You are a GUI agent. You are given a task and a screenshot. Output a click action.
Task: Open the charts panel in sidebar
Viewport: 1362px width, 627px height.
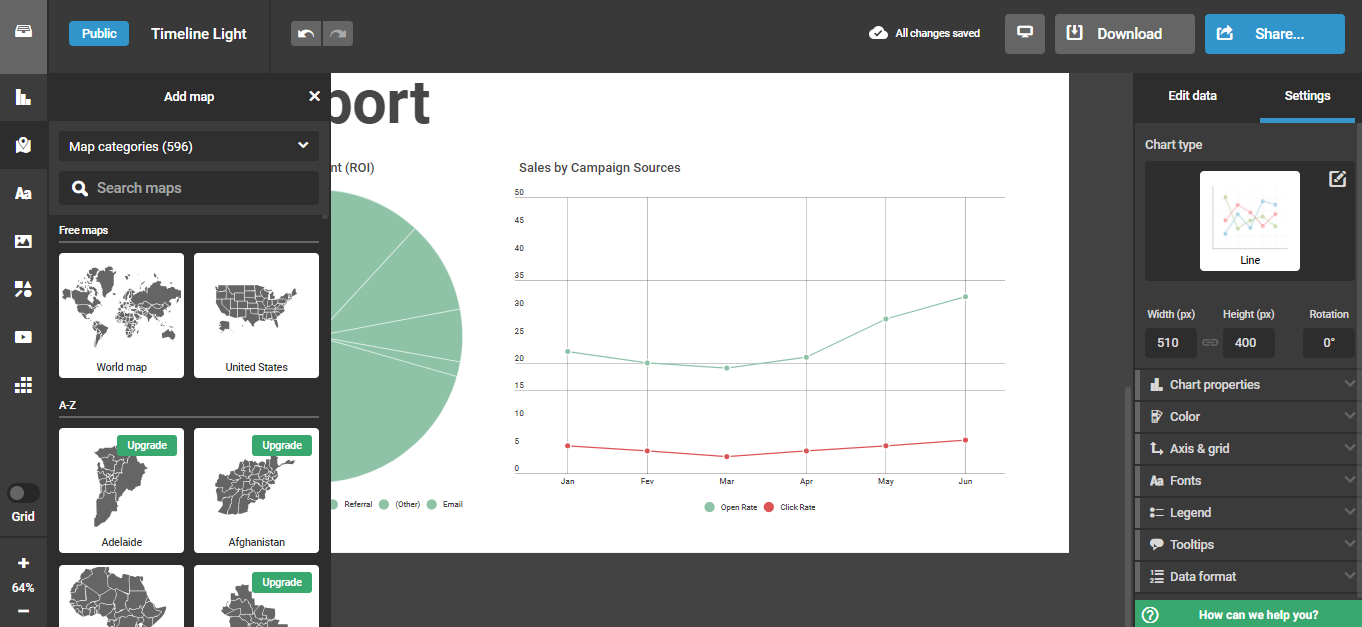coord(23,97)
